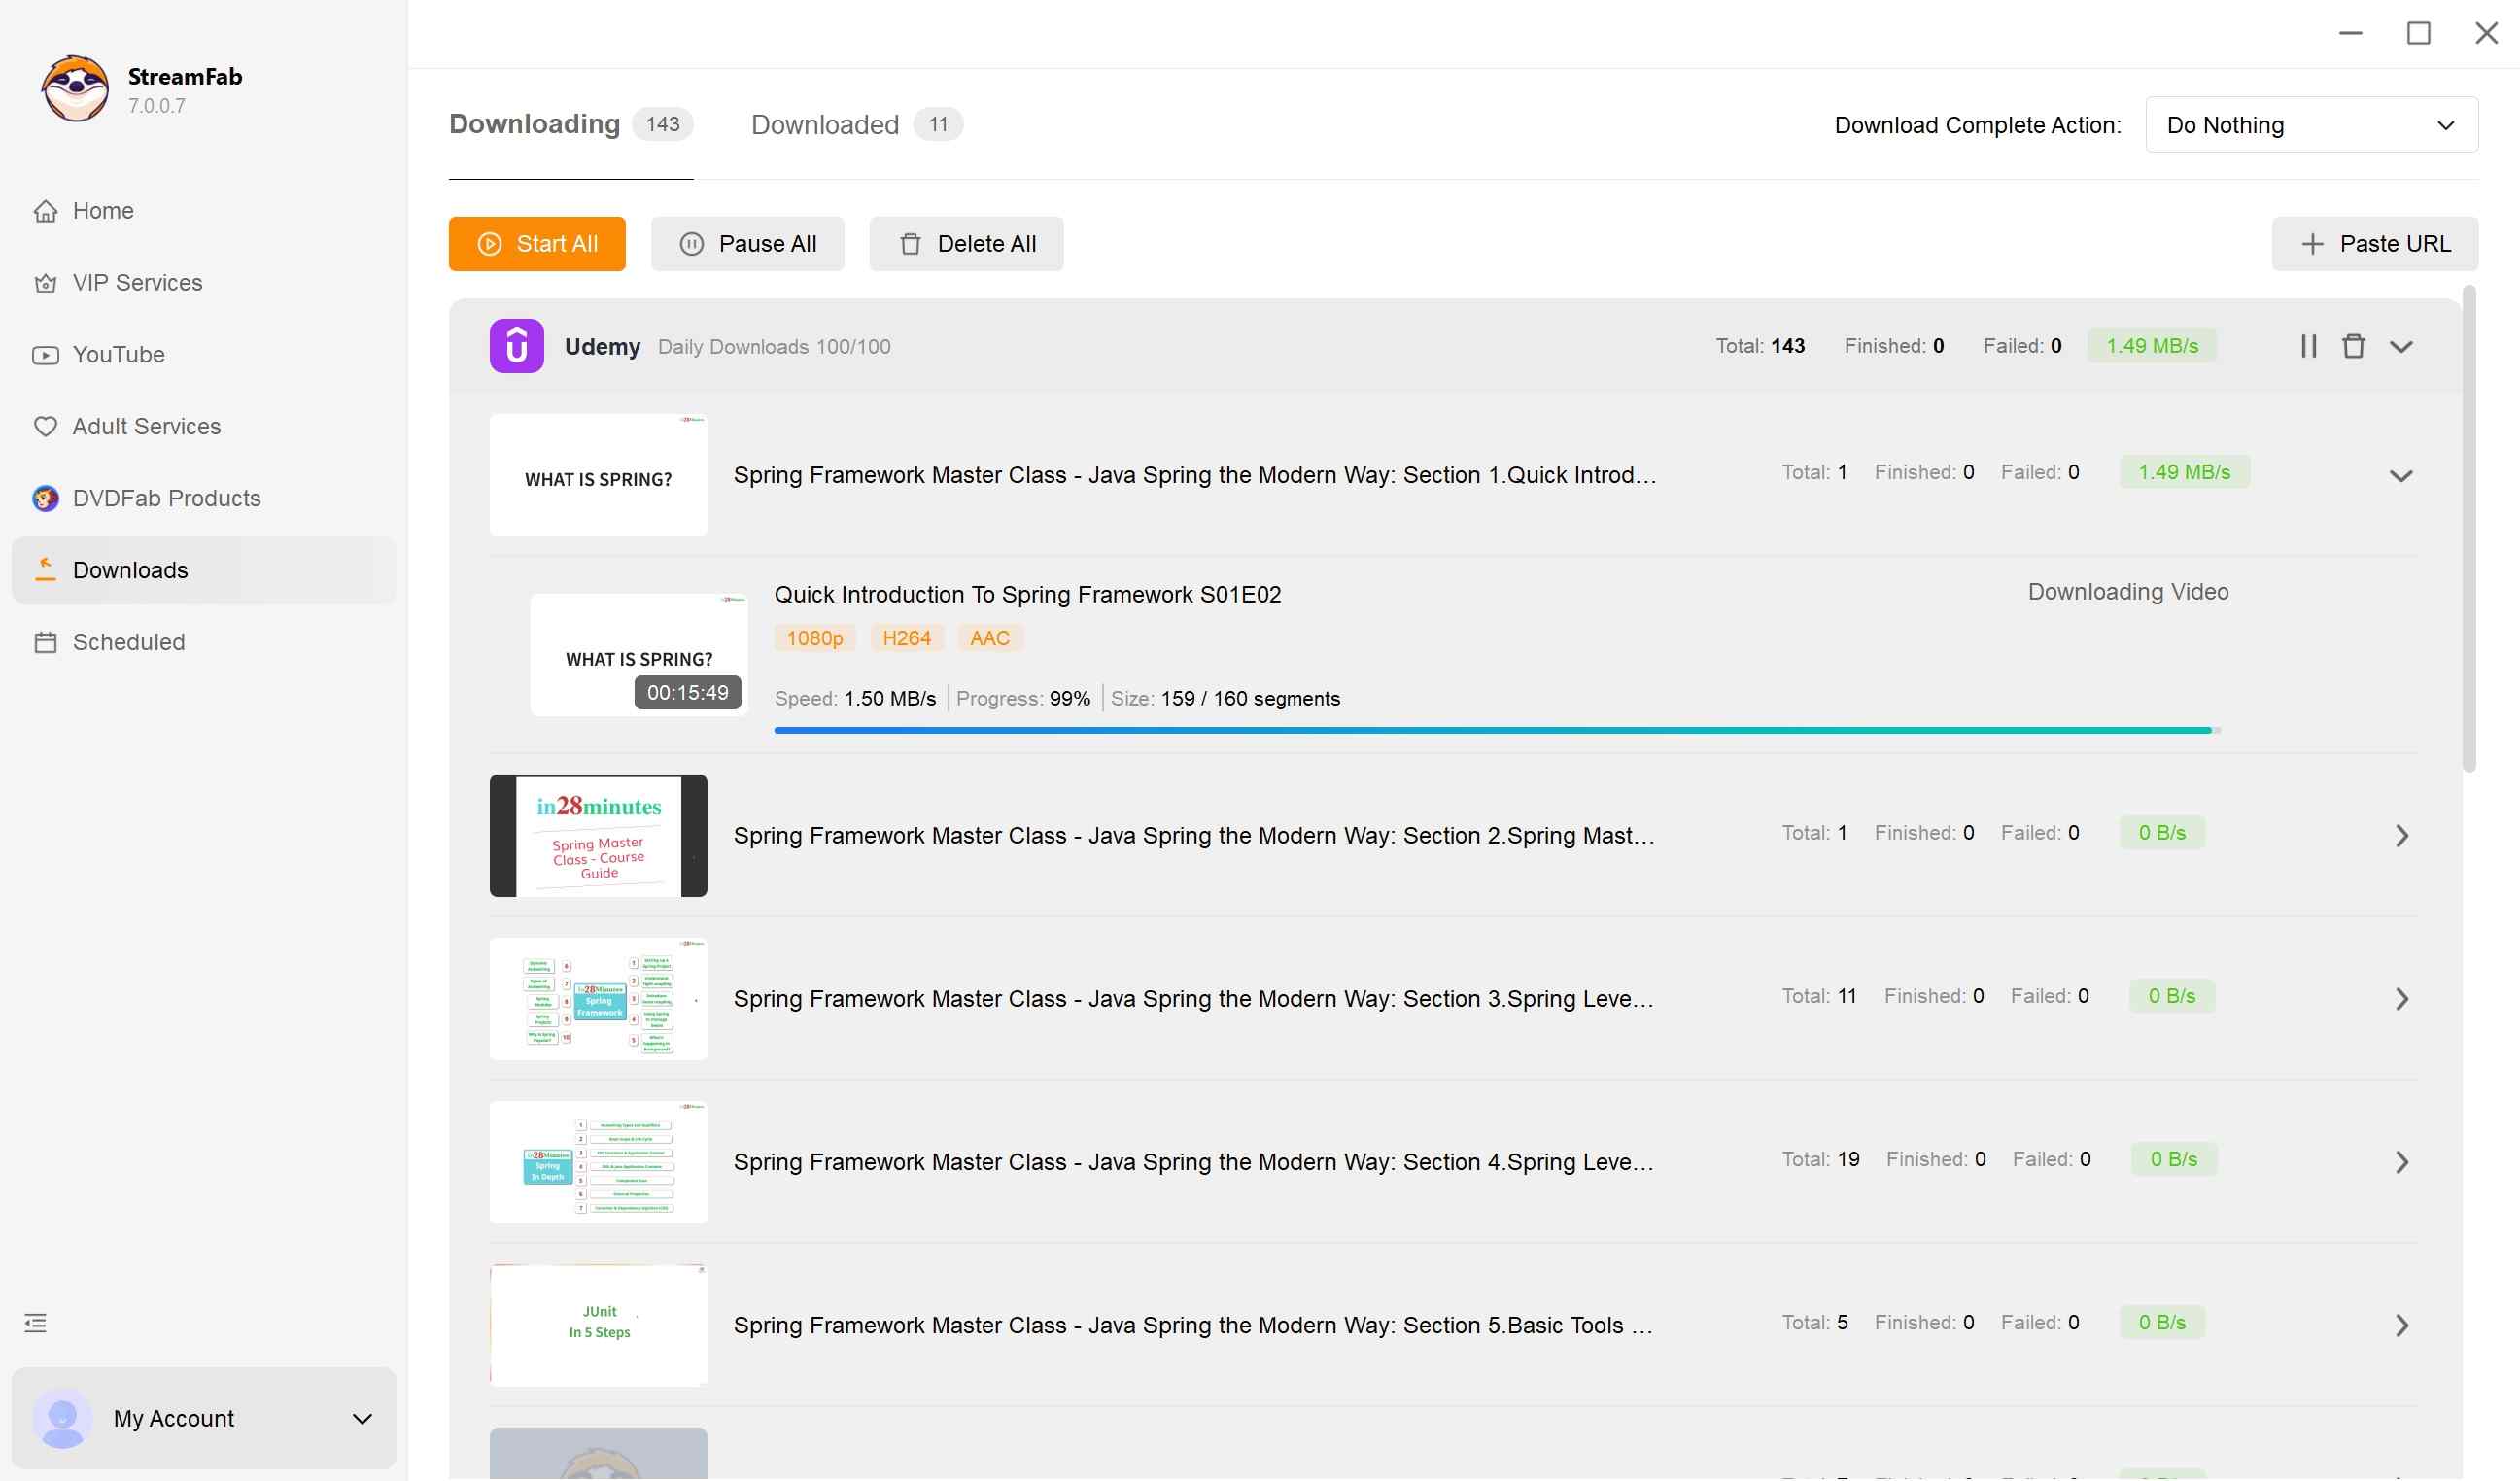Open the Scheduled downloads section
Viewport: 2520px width, 1481px height.
[x=129, y=641]
